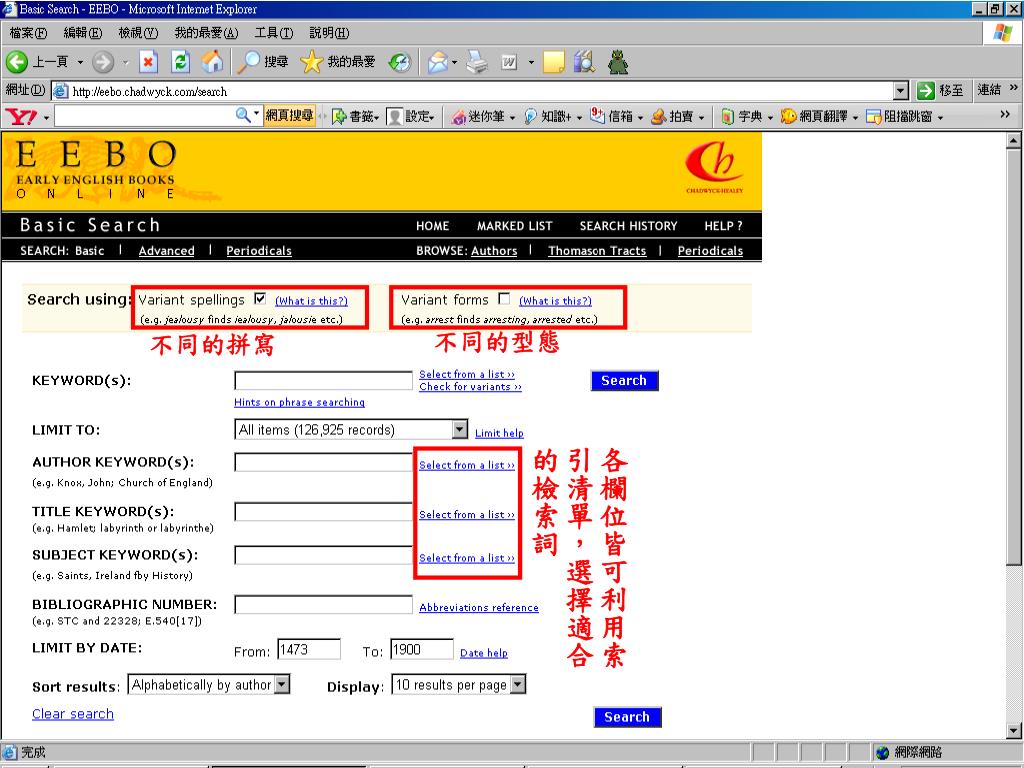
Task: Click Author keyword Select from a list
Action: point(467,465)
